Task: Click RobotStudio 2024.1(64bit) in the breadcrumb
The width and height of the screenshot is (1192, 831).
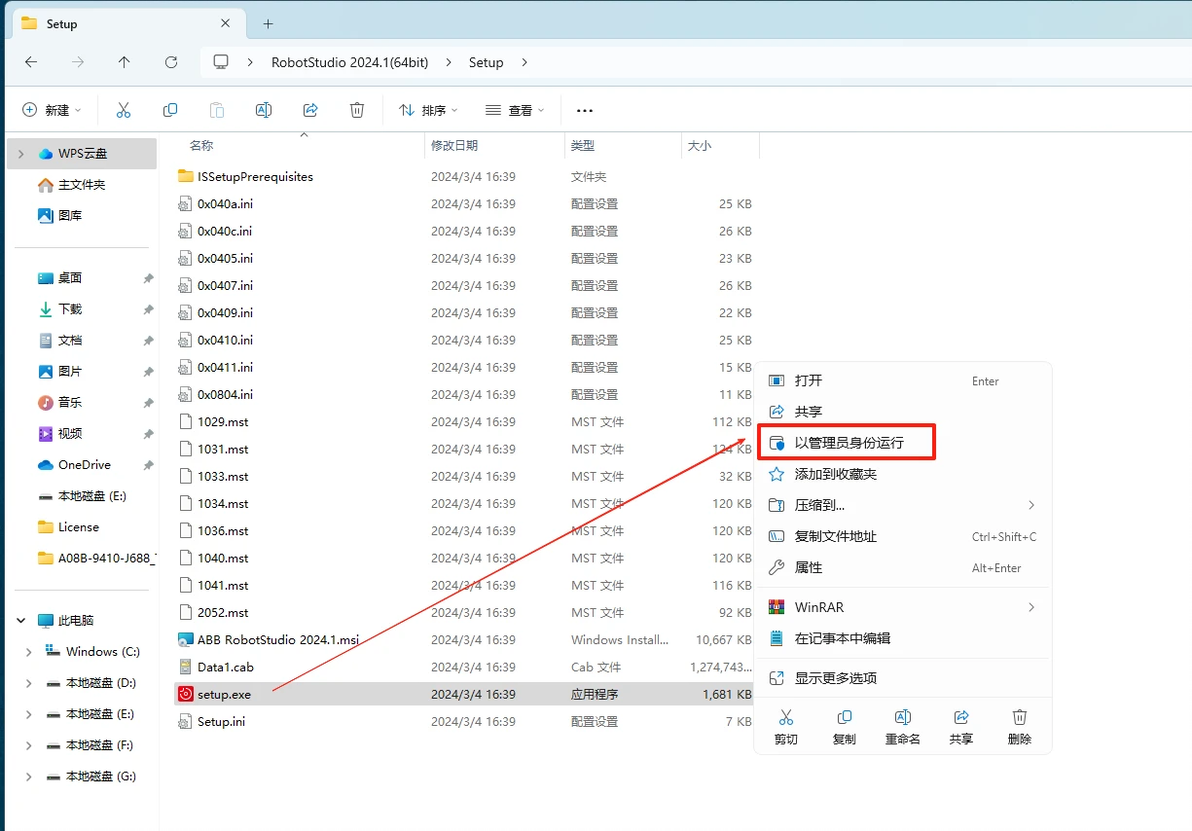Action: click(350, 62)
